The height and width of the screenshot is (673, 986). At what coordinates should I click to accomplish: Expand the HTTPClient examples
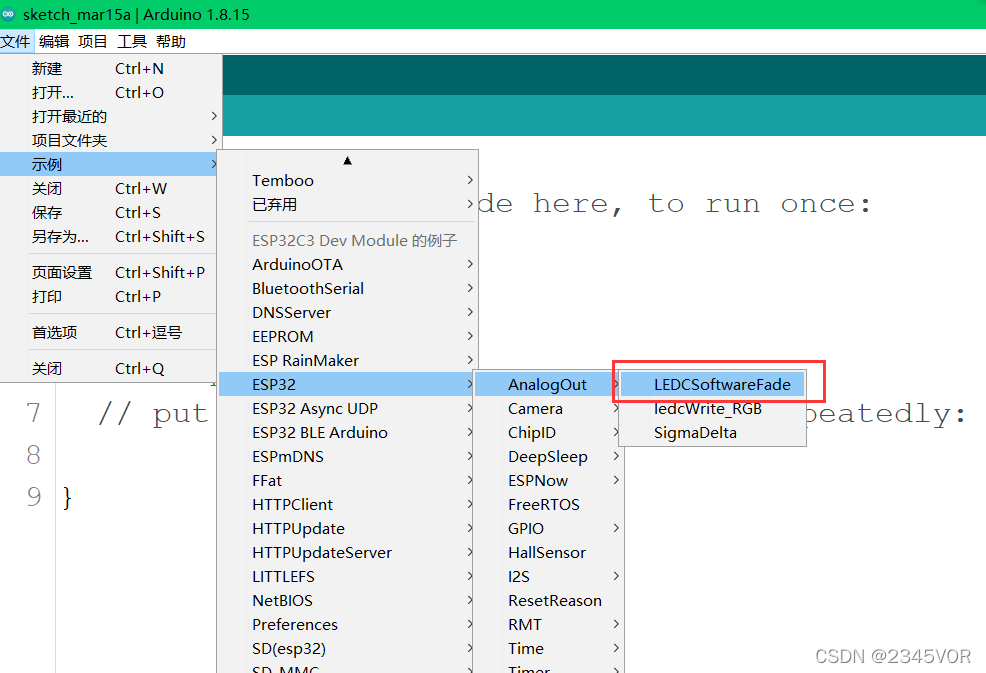(348, 504)
